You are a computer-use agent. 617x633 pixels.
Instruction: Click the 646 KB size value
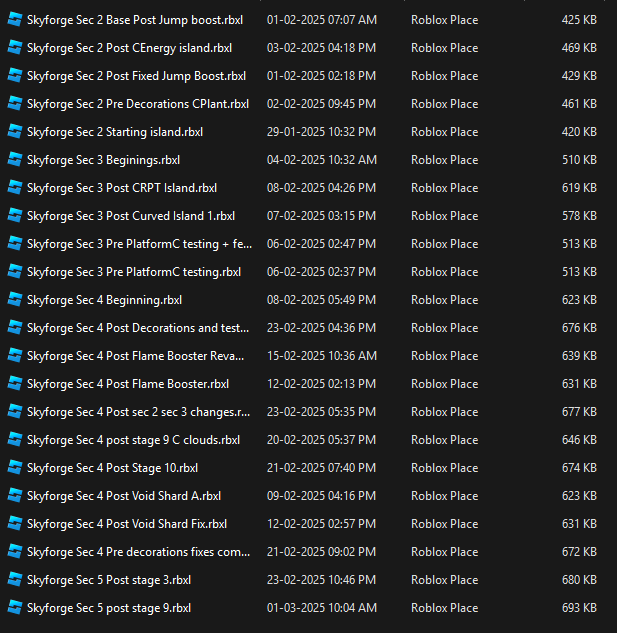tap(579, 440)
